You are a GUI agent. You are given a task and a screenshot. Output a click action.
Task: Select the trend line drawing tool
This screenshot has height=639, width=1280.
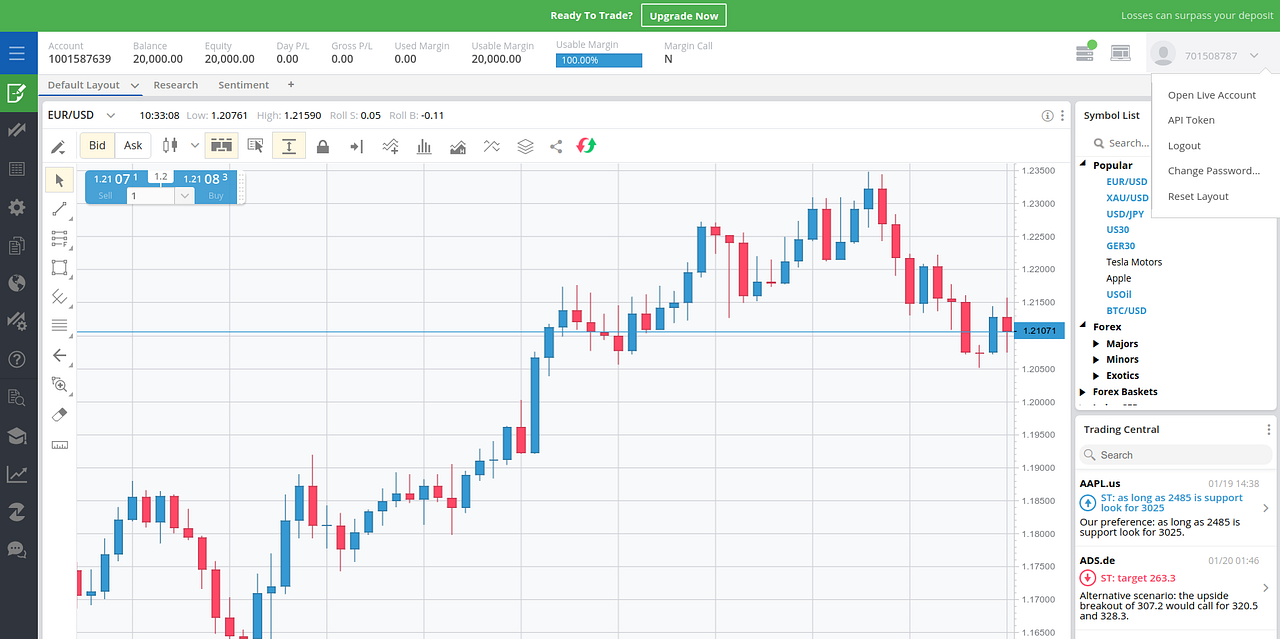[x=60, y=209]
